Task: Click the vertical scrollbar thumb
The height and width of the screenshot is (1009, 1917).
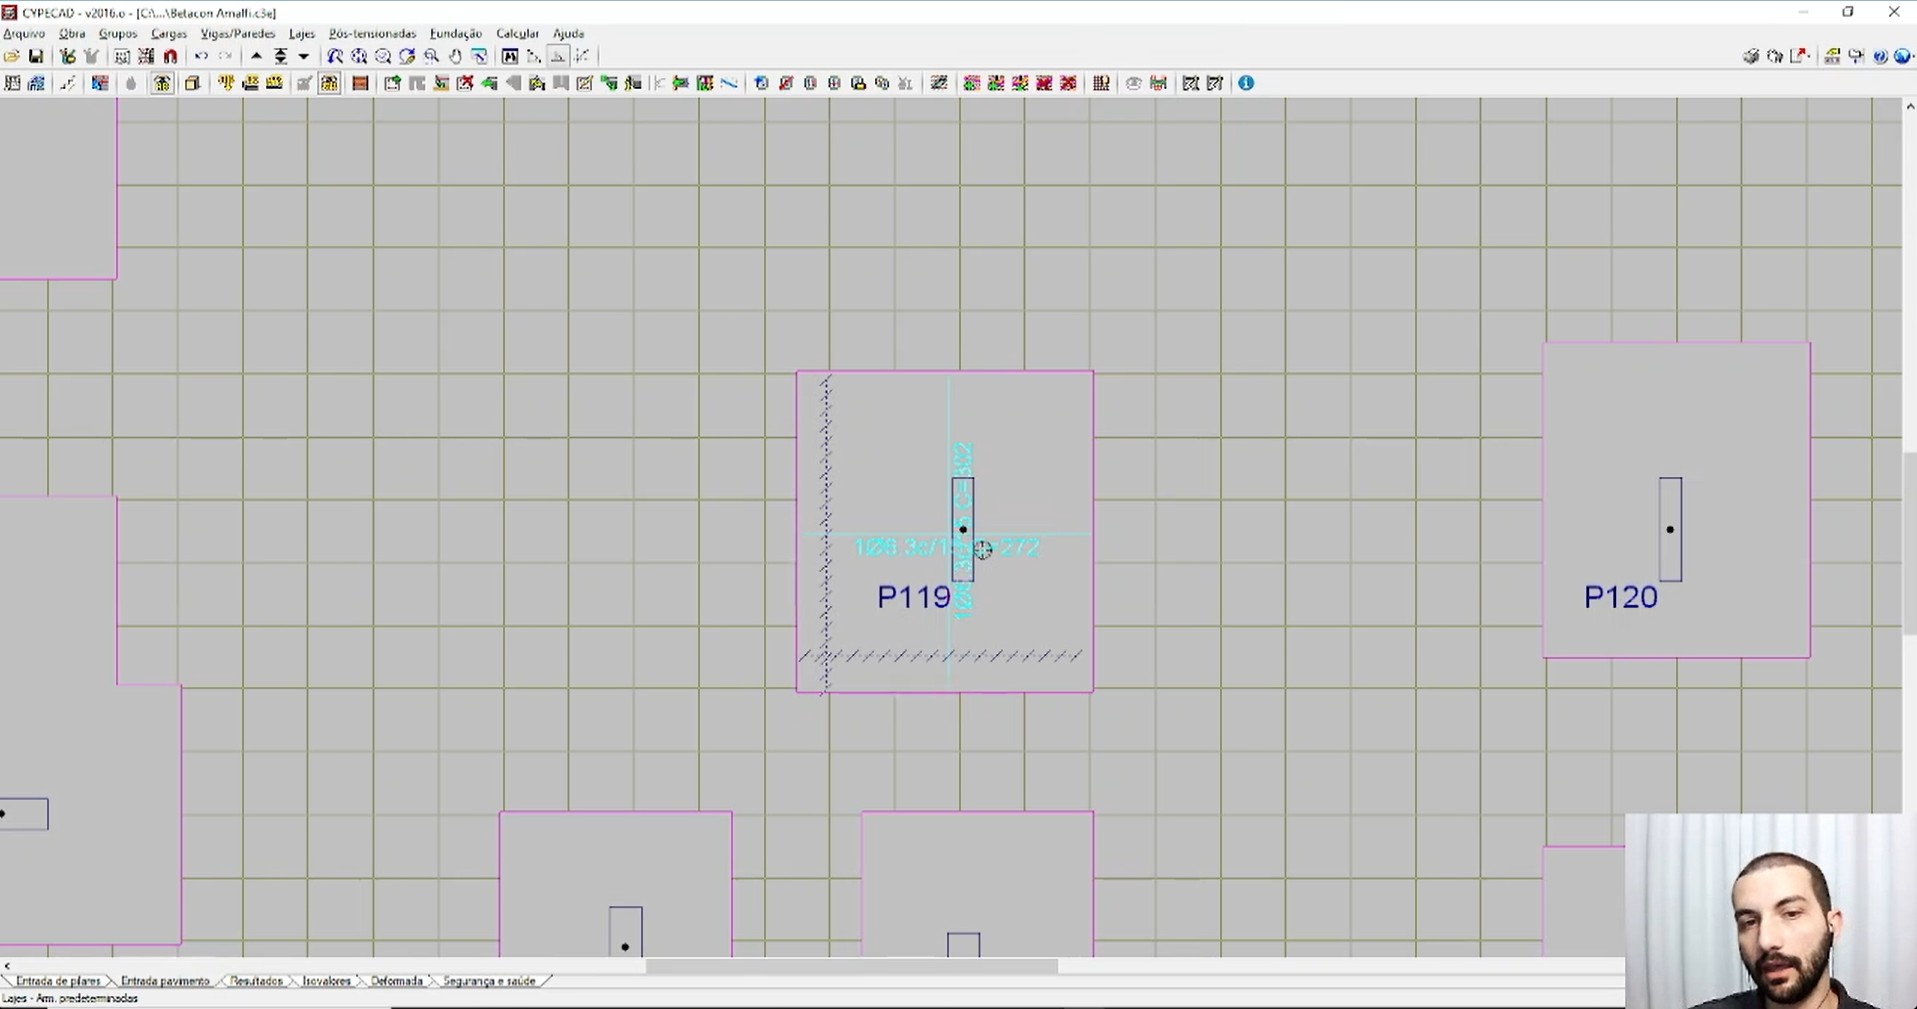Action: pos(1909,544)
